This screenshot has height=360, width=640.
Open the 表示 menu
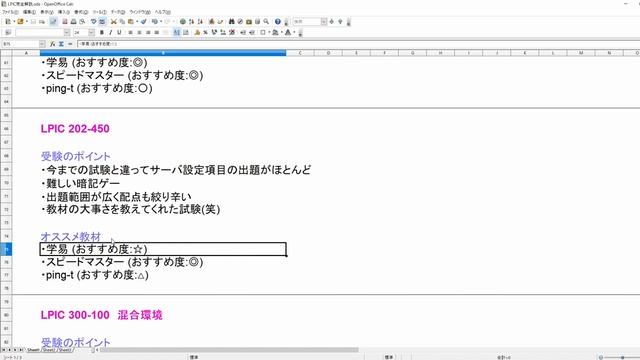[47, 12]
